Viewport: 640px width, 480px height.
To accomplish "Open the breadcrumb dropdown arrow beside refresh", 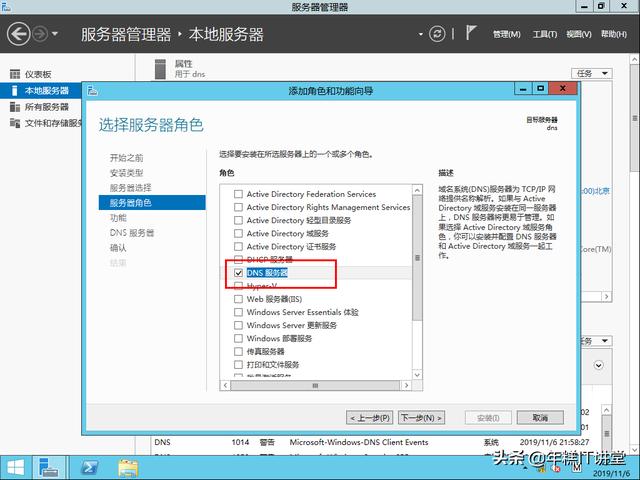I will click(421, 34).
